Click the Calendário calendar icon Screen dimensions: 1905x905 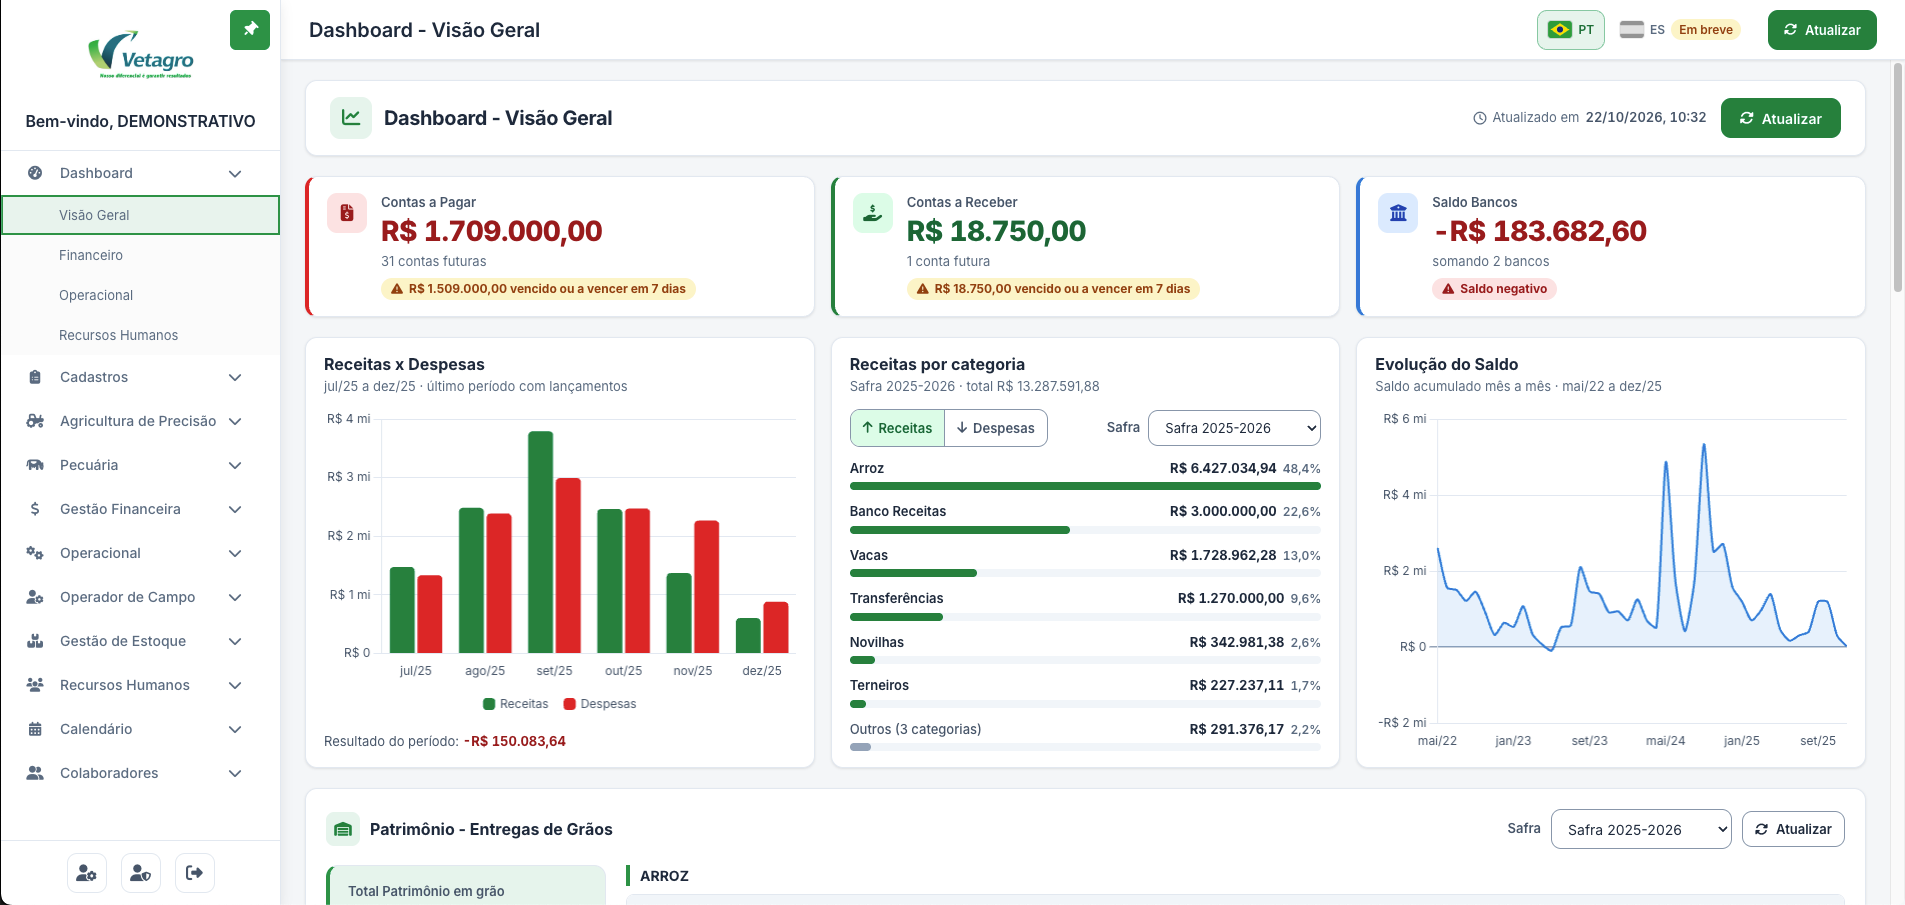point(35,729)
